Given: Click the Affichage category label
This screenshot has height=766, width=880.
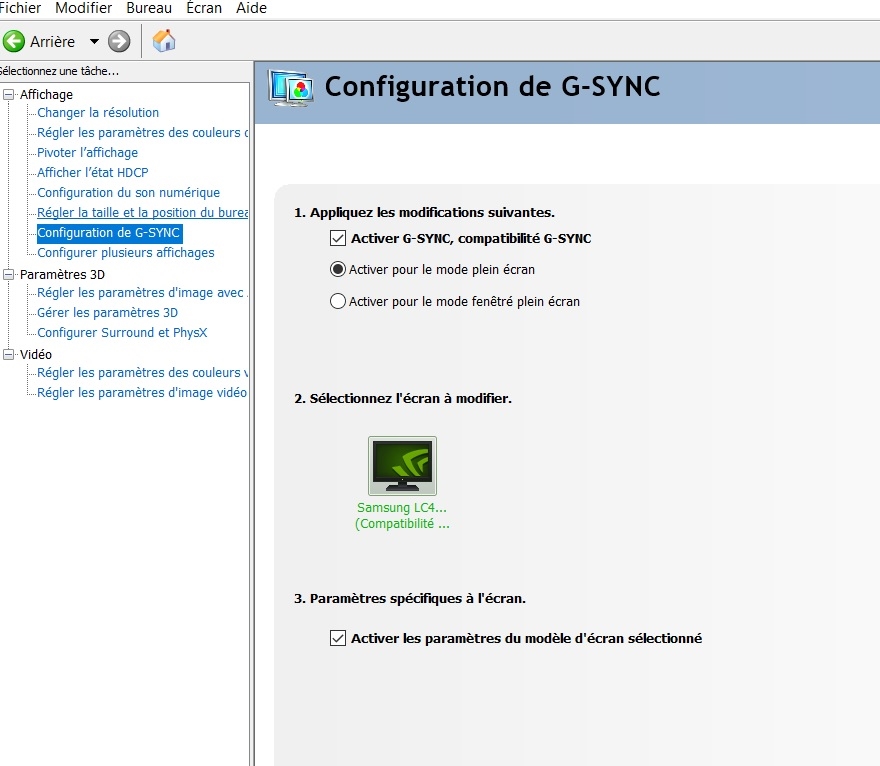Looking at the screenshot, I should pos(46,94).
